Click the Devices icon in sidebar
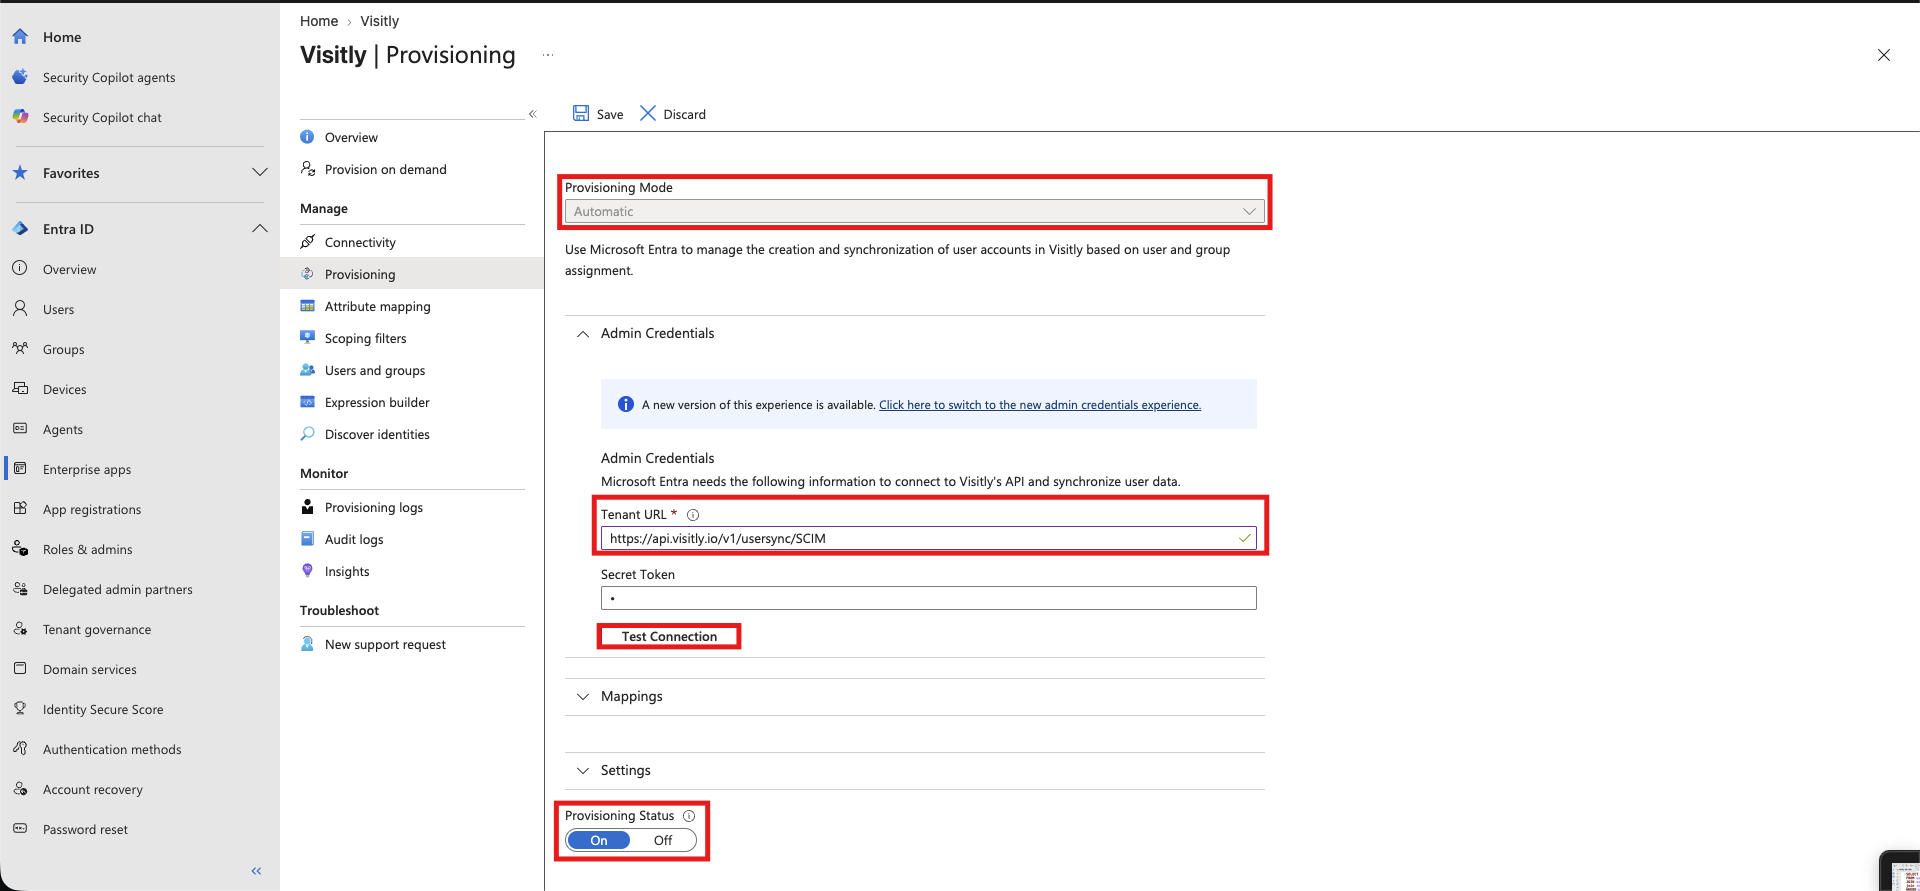Screen dimensions: 1920x891 coord(20,389)
